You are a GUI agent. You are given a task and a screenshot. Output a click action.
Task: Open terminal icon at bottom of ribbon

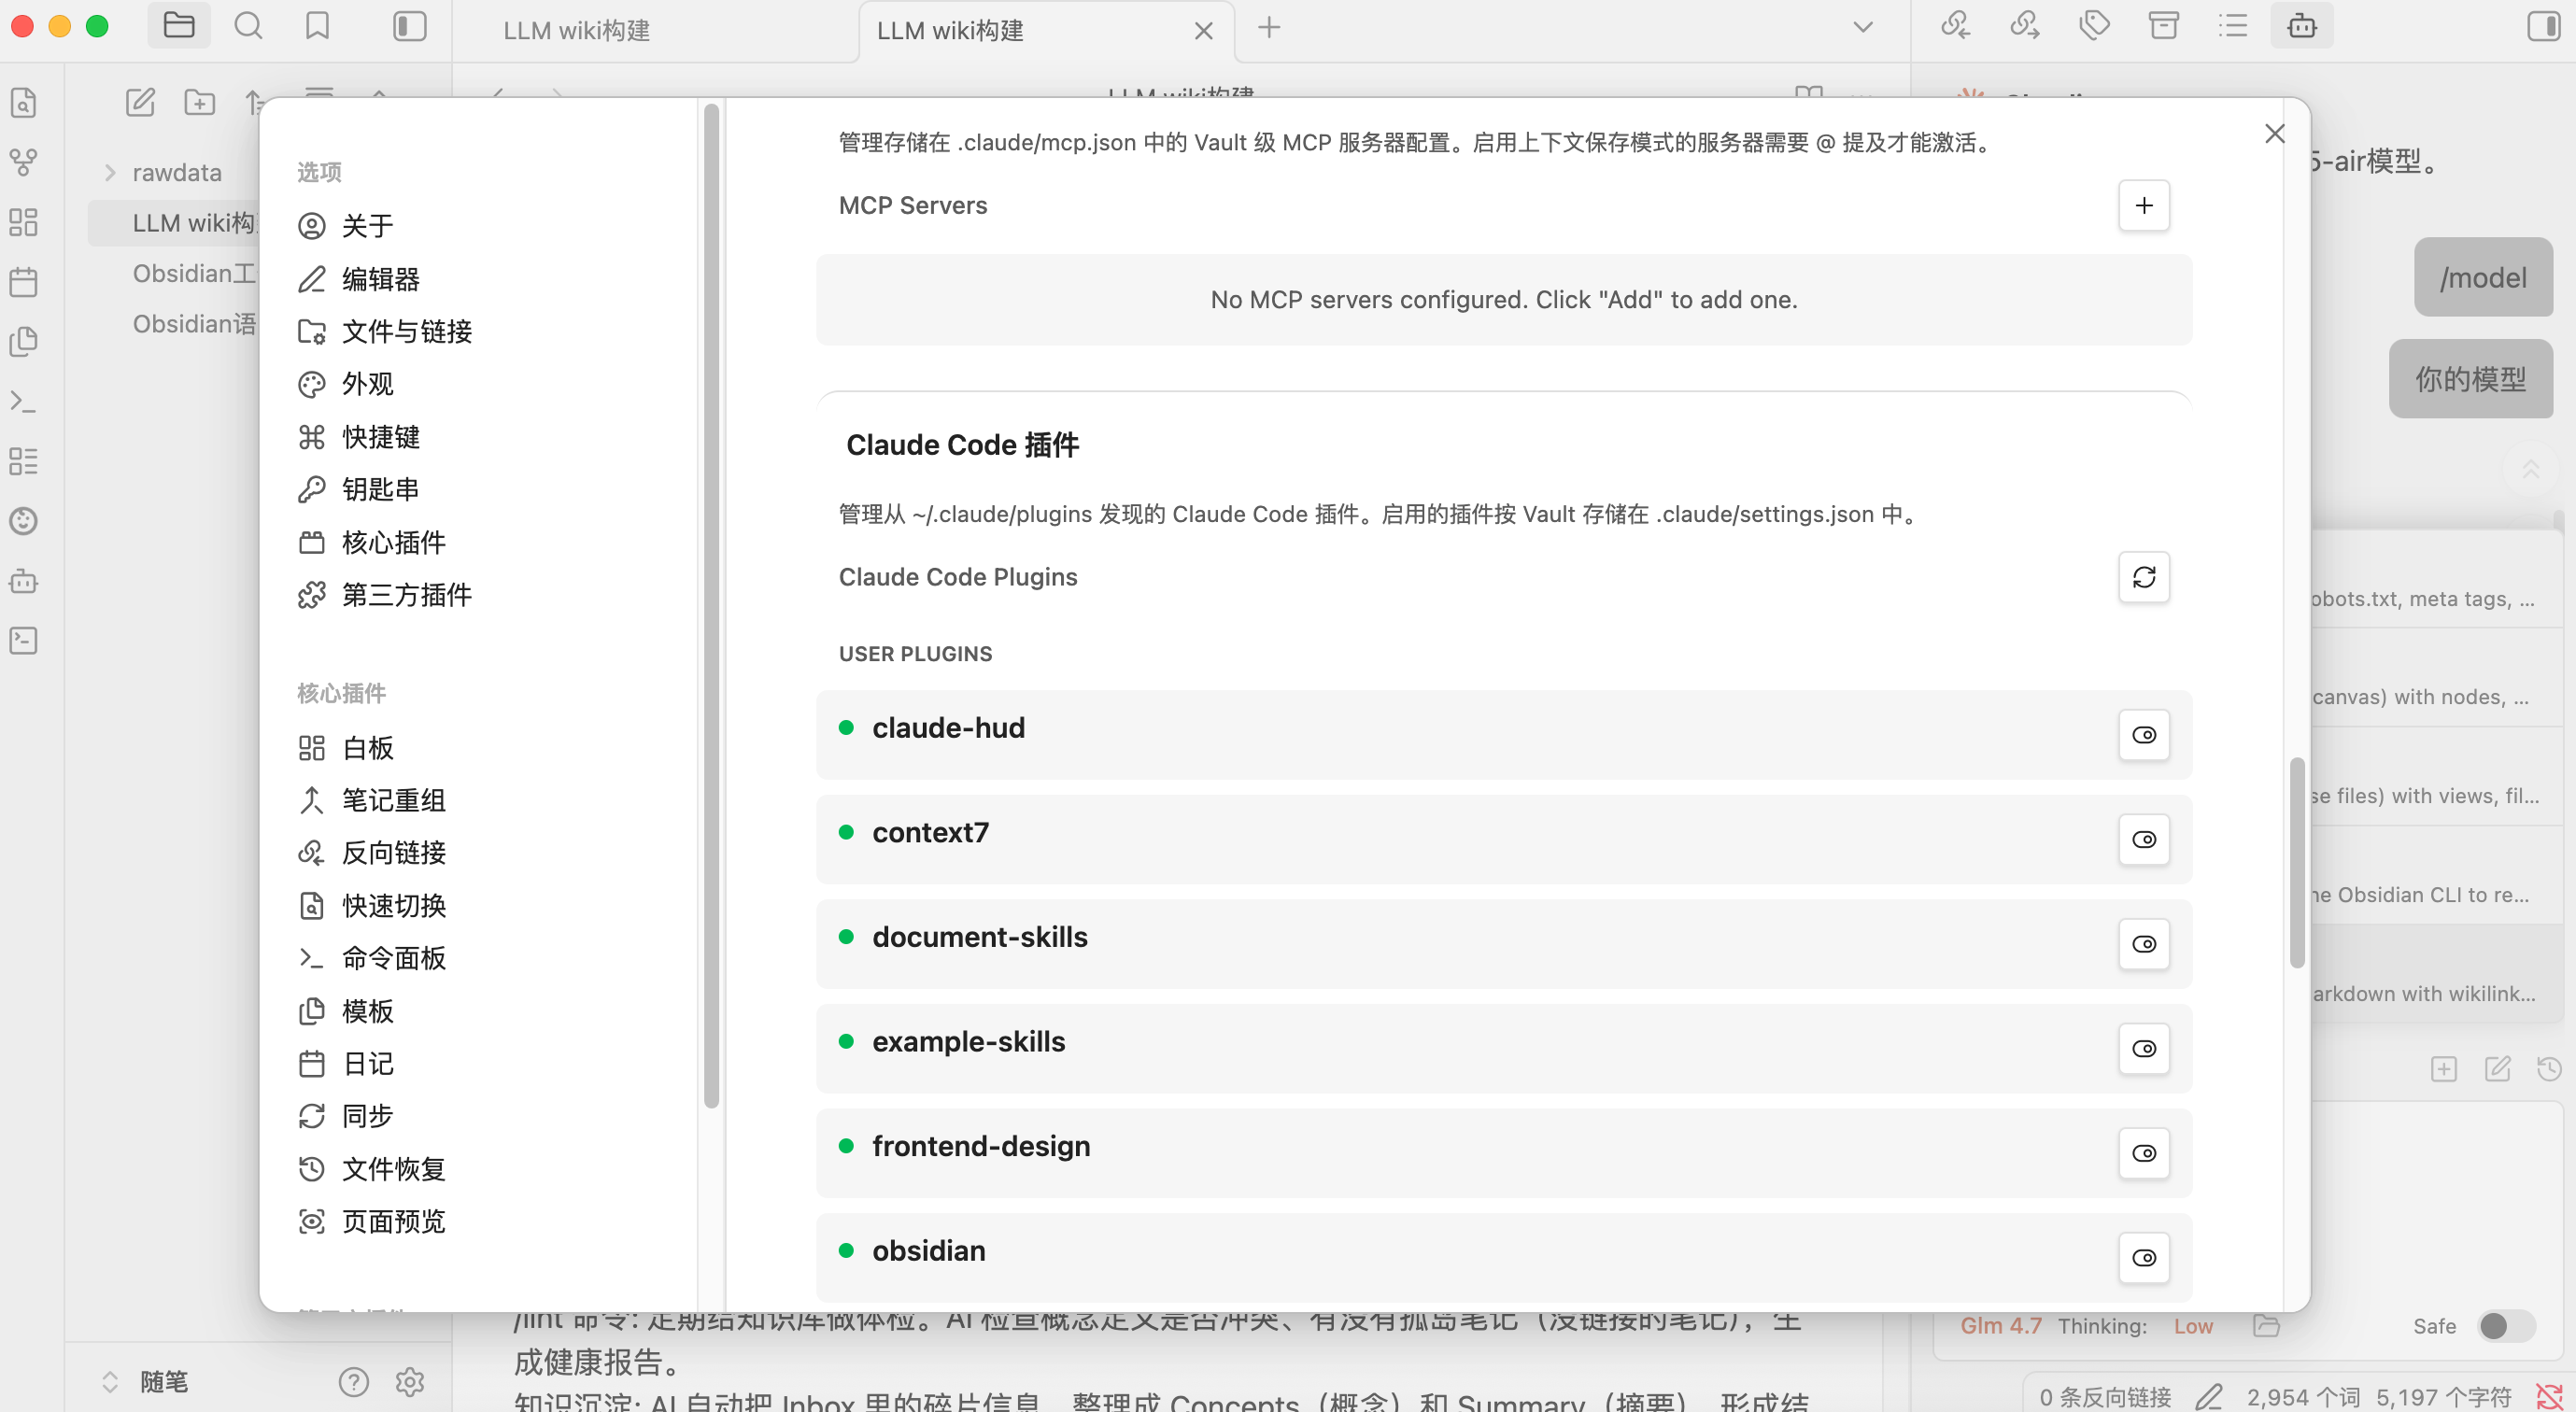tap(24, 641)
